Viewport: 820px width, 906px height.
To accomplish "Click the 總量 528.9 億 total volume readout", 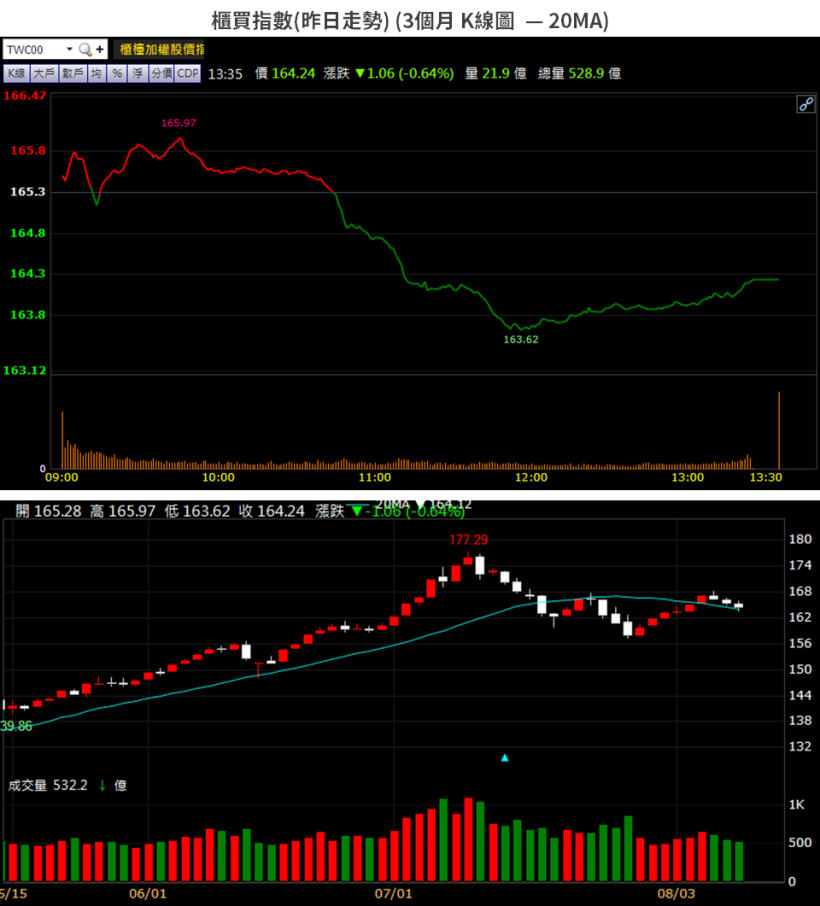I will [x=580, y=73].
